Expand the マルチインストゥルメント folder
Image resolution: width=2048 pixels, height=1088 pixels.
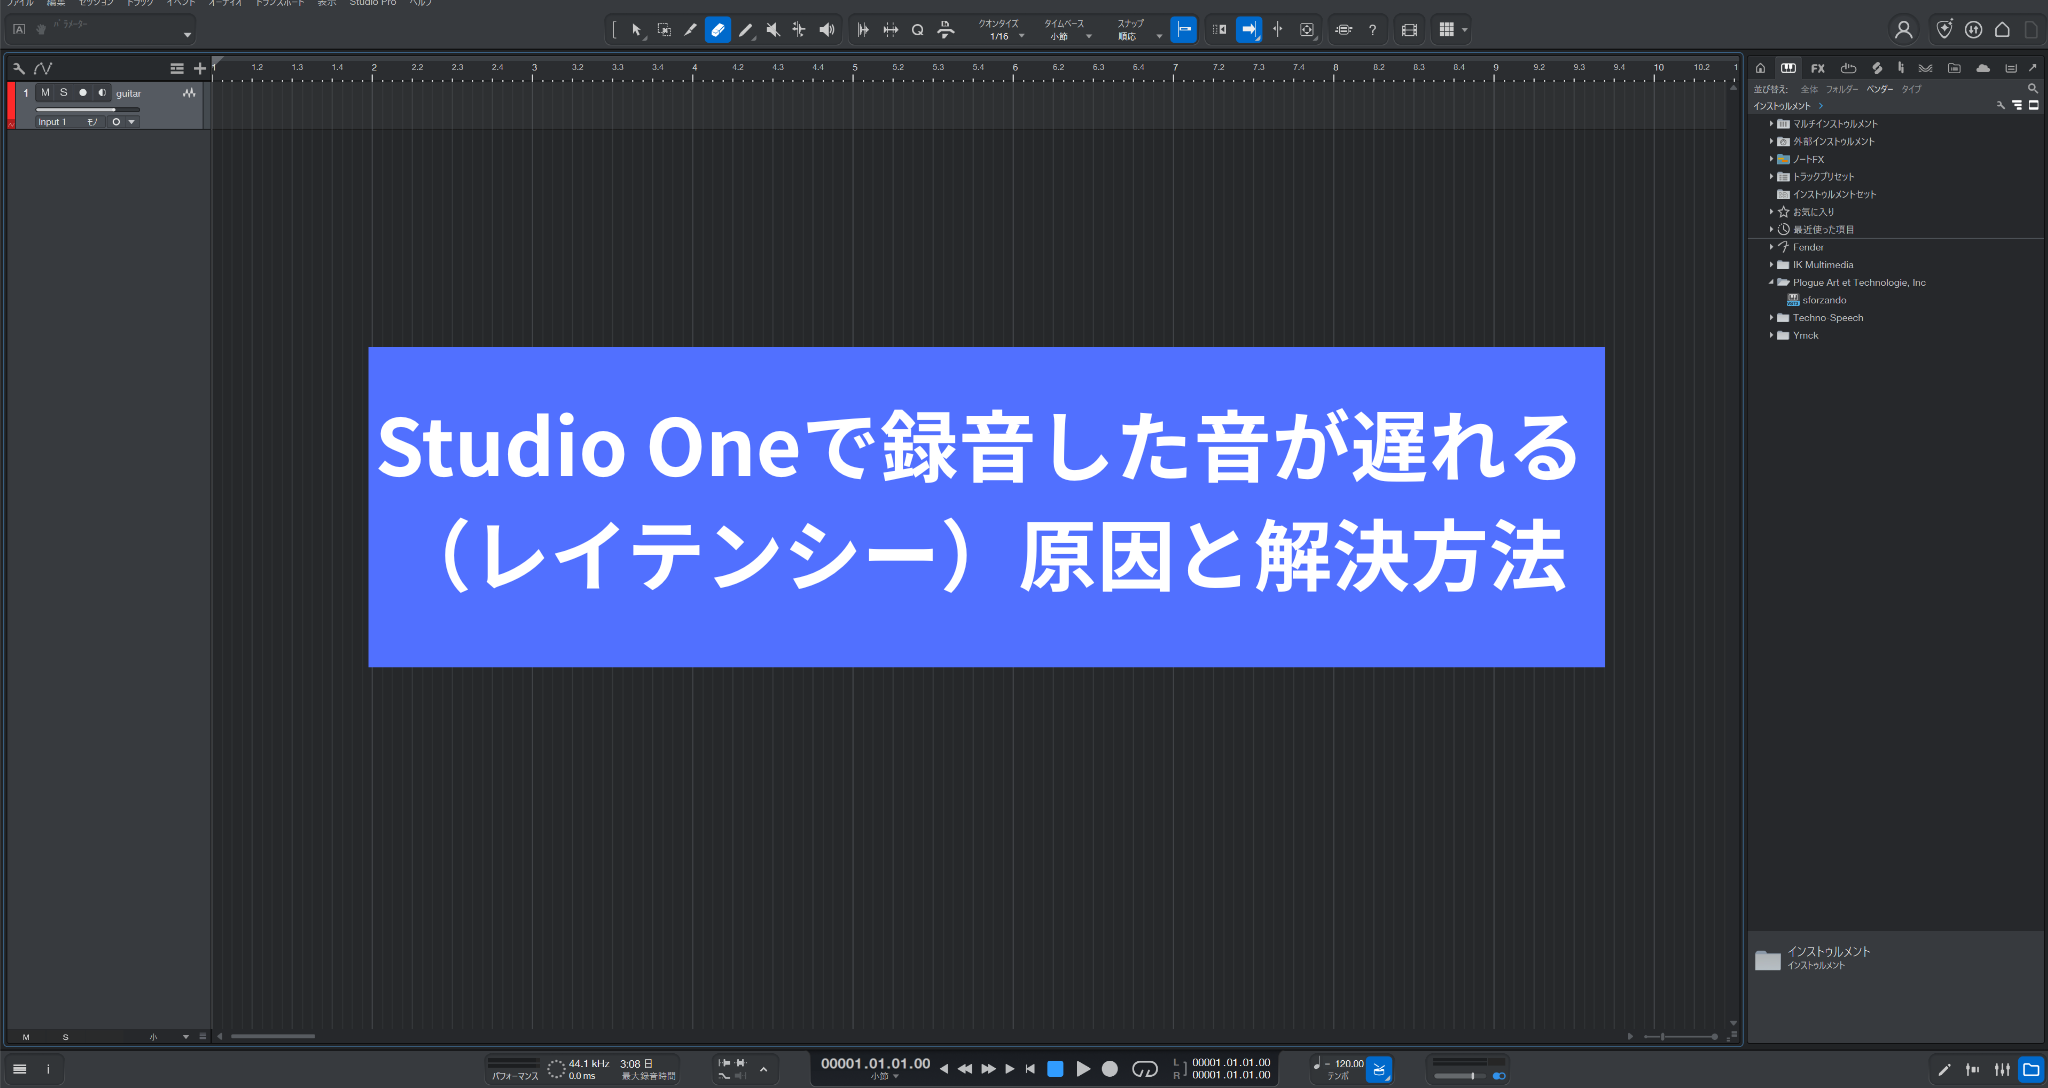tap(1771, 124)
